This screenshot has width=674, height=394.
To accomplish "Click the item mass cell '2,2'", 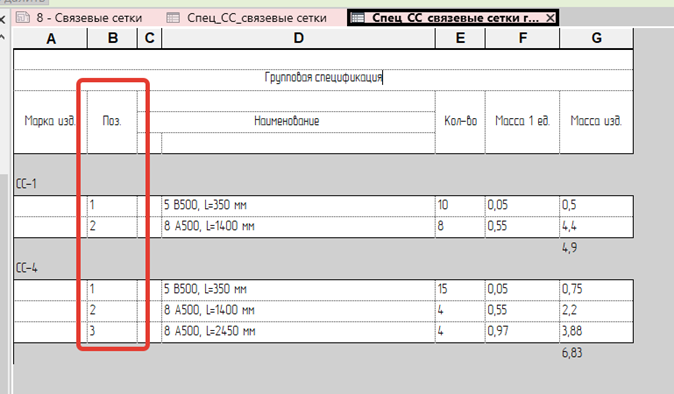I will click(x=596, y=311).
